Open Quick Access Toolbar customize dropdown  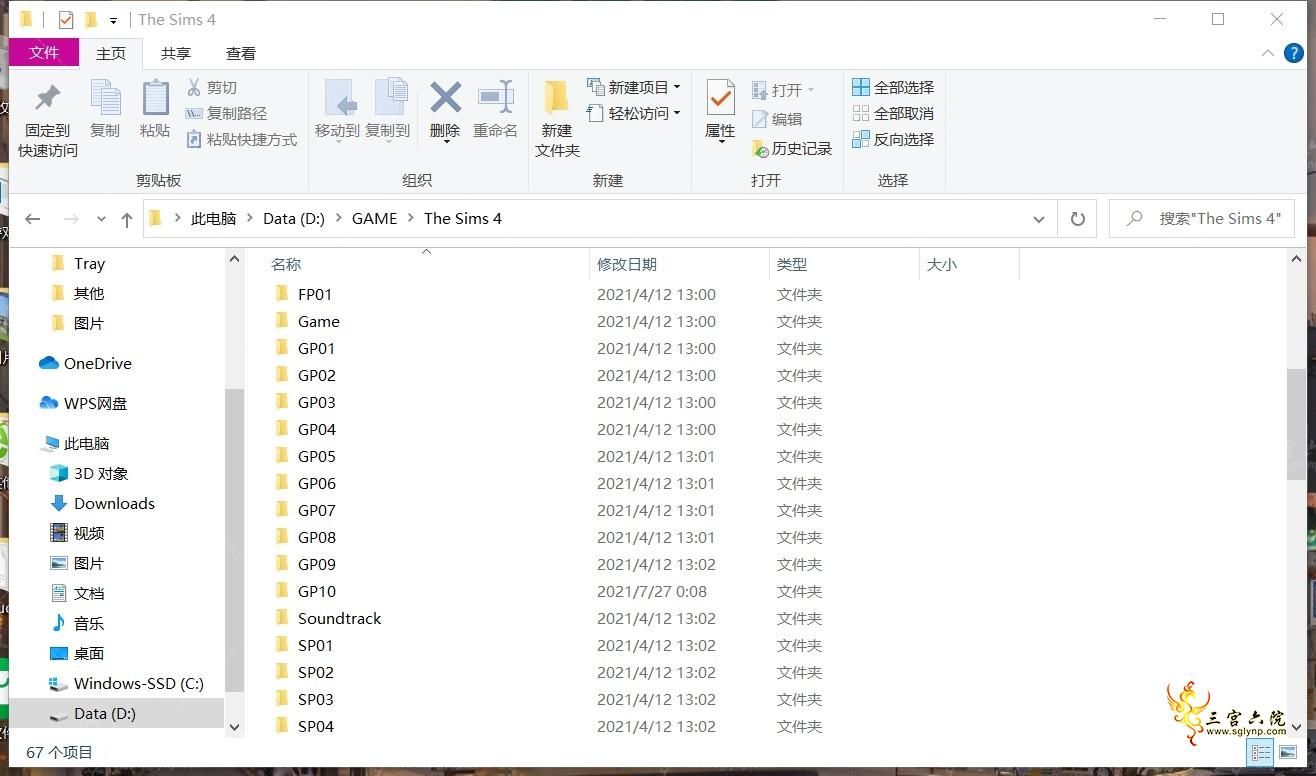[x=113, y=20]
